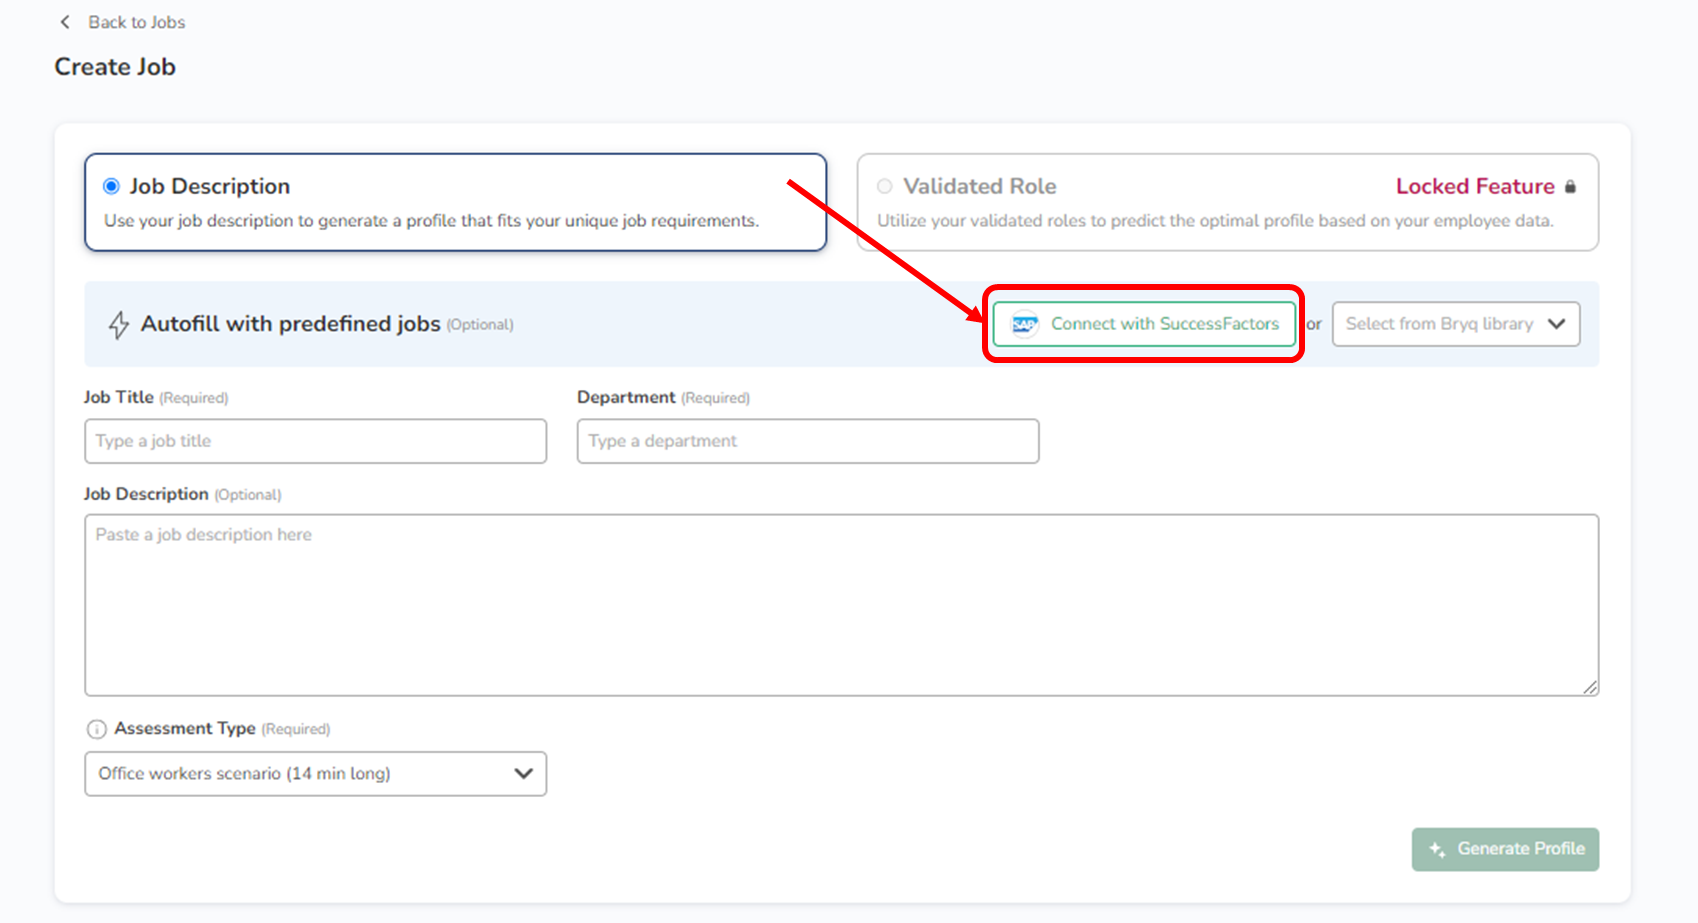This screenshot has height=923, width=1698.
Task: Select the Job Description radio button
Action: (112, 186)
